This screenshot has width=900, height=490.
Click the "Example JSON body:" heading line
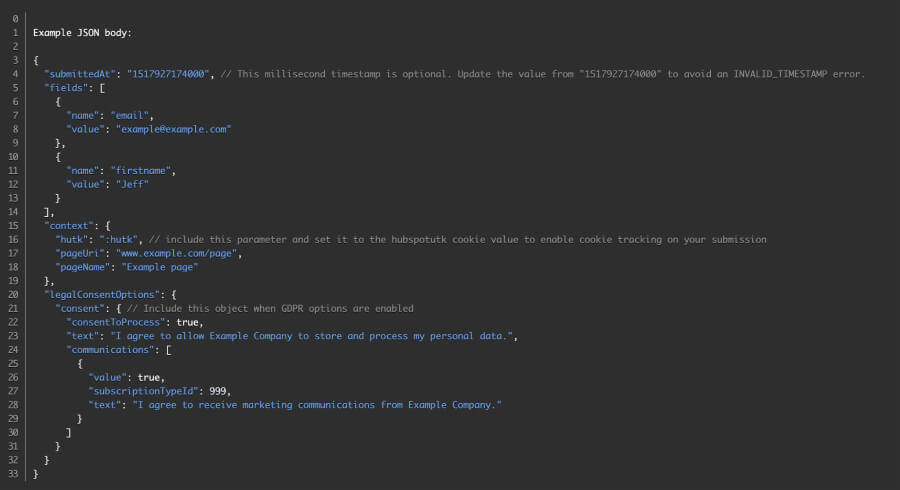82,33
